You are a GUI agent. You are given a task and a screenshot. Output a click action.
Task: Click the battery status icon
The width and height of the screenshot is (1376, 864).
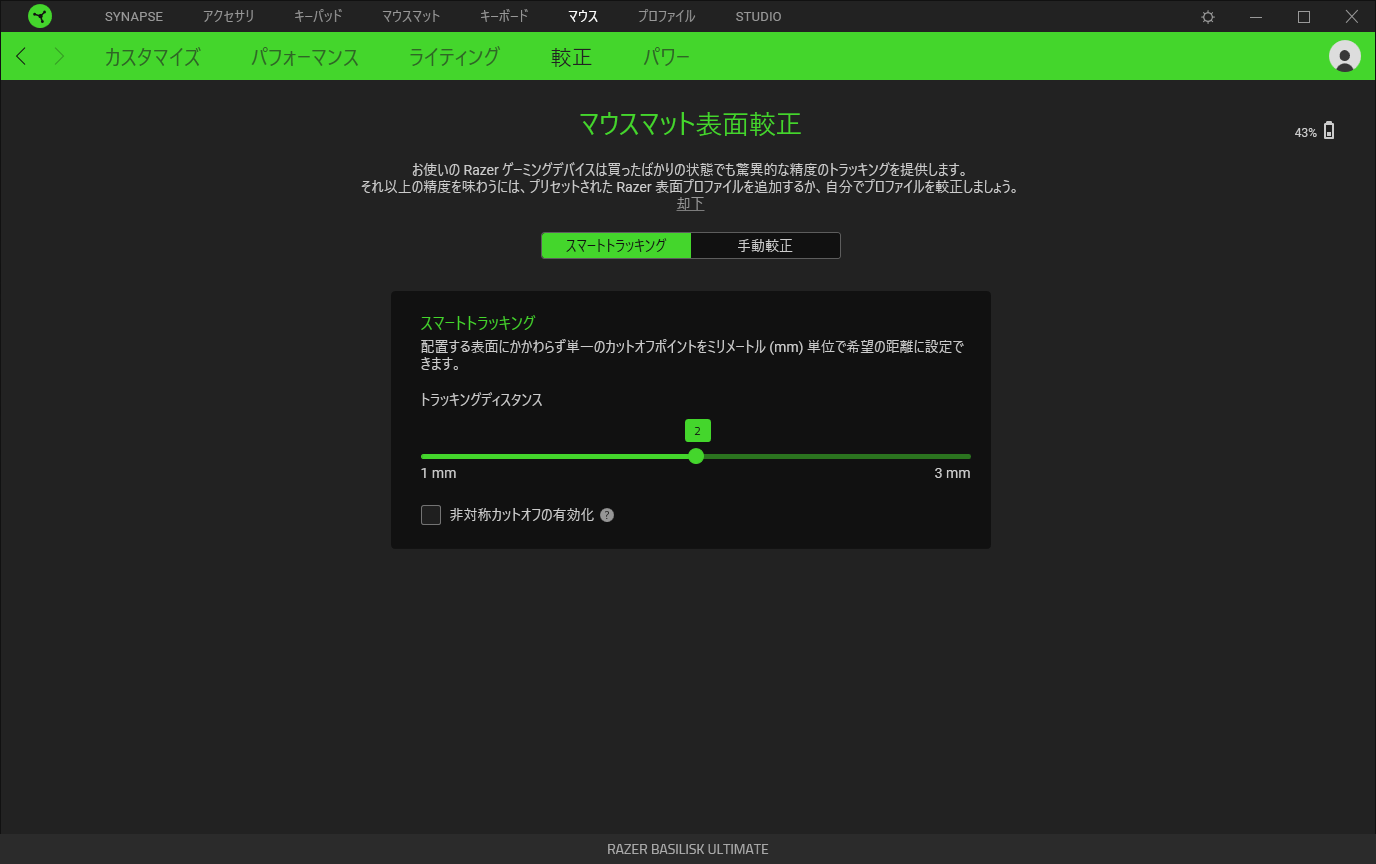[x=1329, y=131]
